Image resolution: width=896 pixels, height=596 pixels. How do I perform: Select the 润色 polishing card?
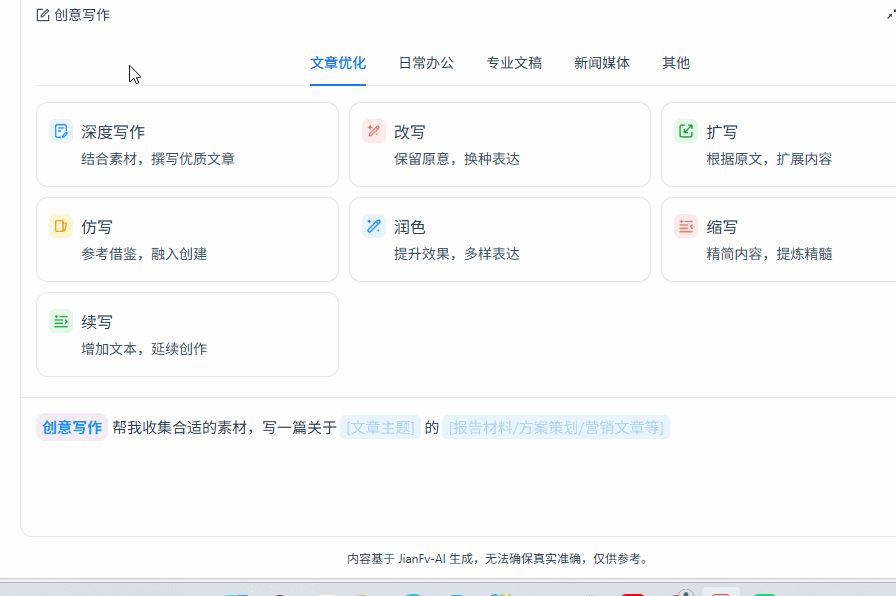coord(500,239)
